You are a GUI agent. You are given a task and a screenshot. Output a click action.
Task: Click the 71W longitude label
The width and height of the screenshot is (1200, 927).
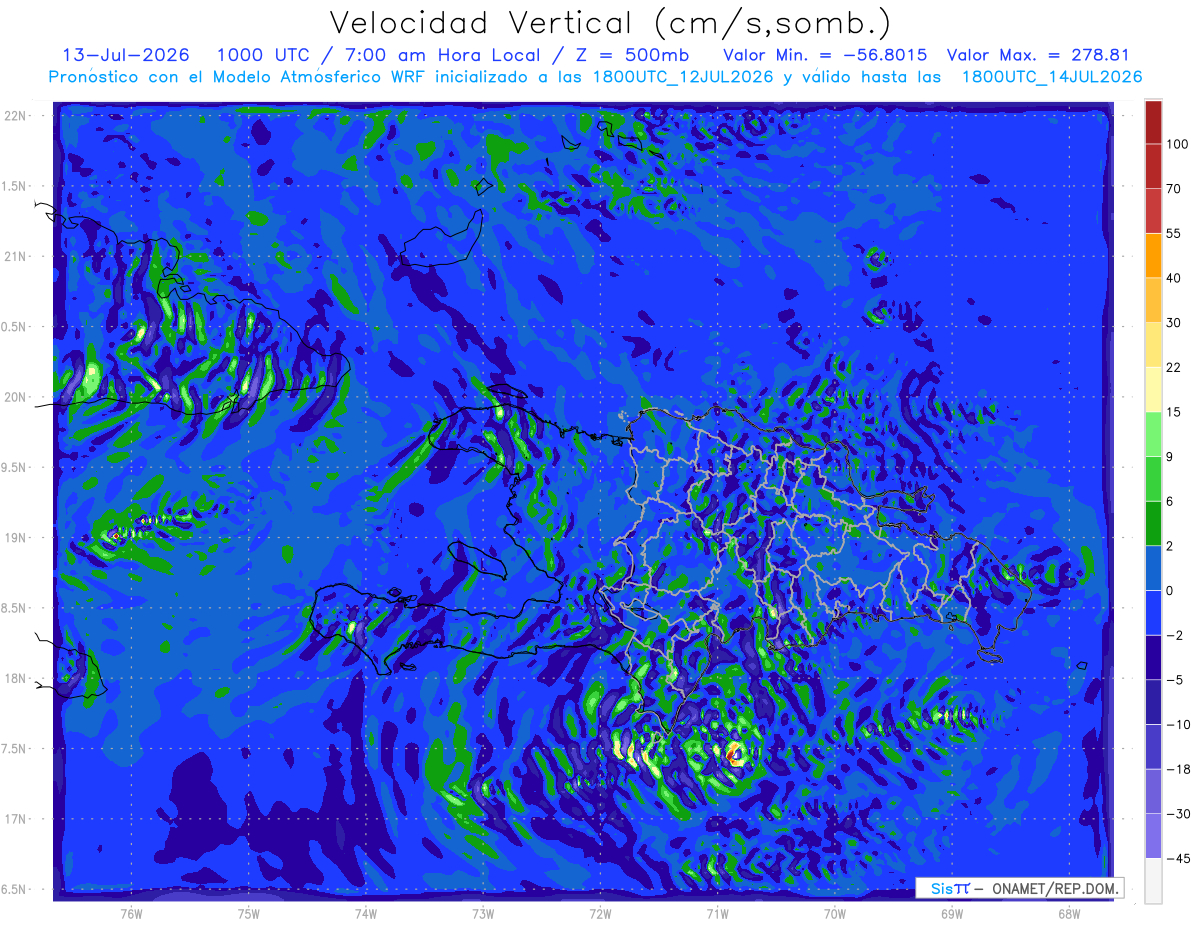pos(717,913)
